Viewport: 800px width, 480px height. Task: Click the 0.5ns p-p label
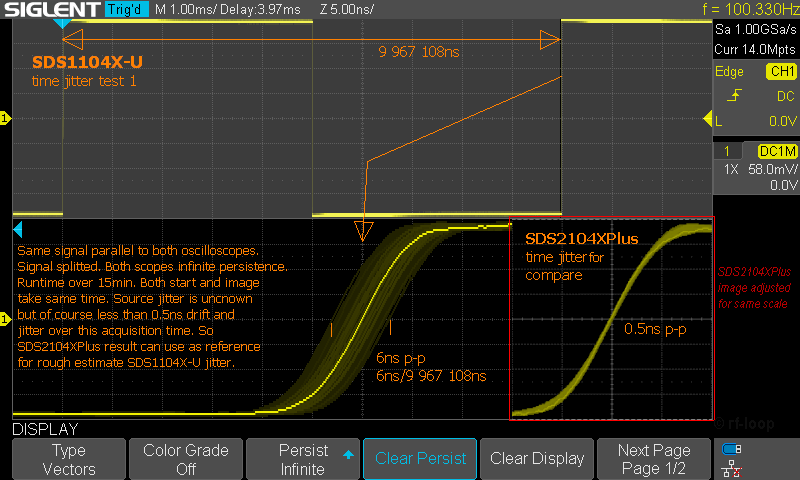(655, 329)
